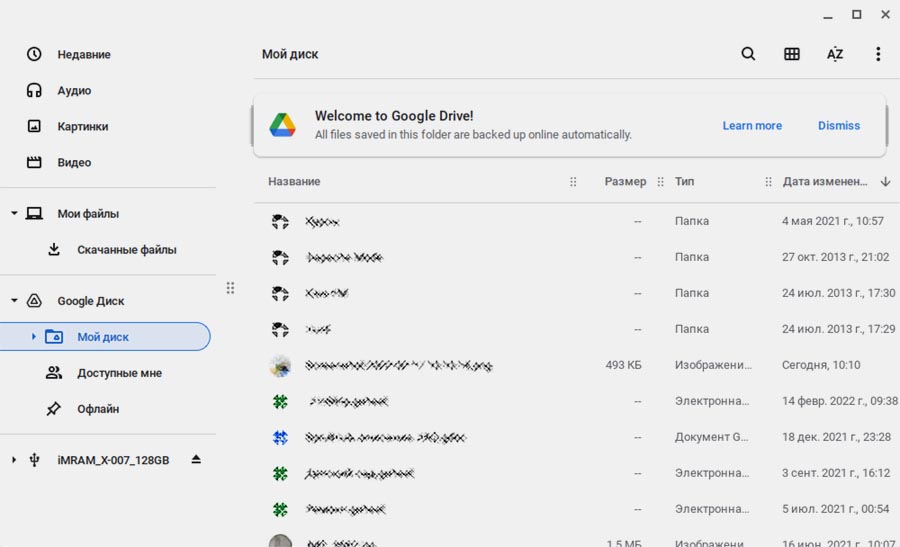
Task: Click the Размер column resize handle
Action: (x=660, y=182)
